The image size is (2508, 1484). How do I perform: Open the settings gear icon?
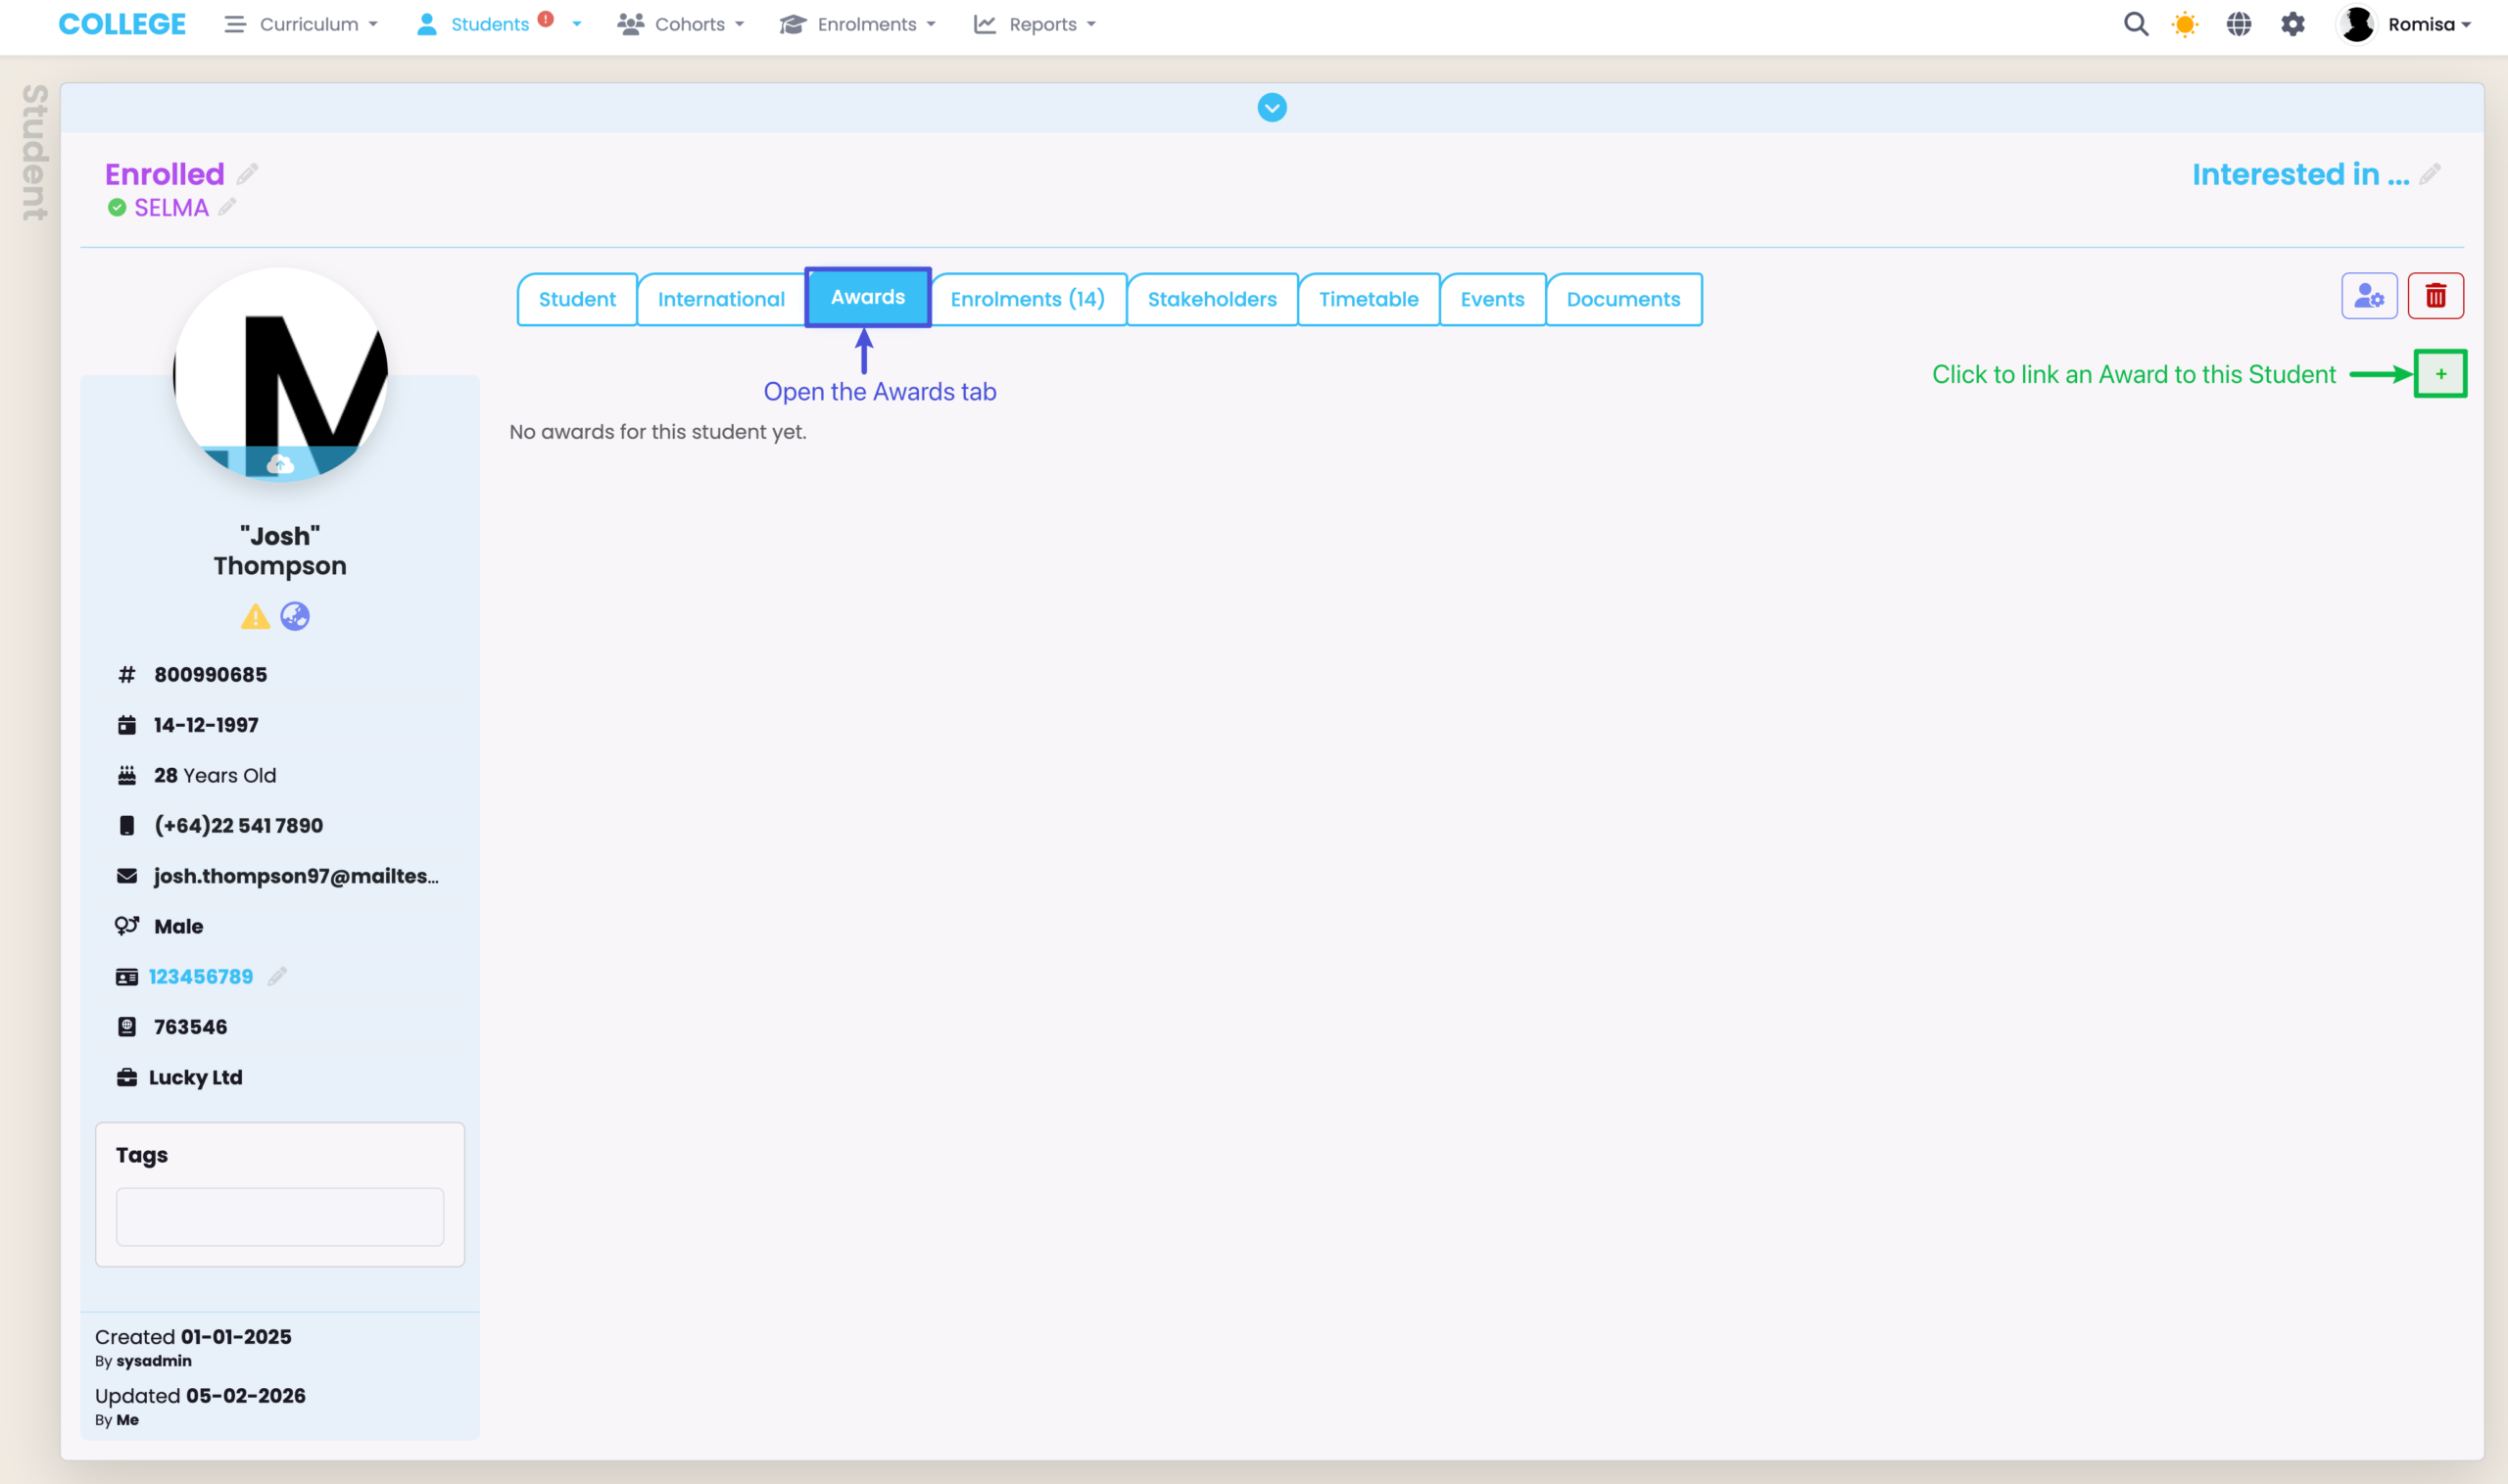click(x=2292, y=24)
